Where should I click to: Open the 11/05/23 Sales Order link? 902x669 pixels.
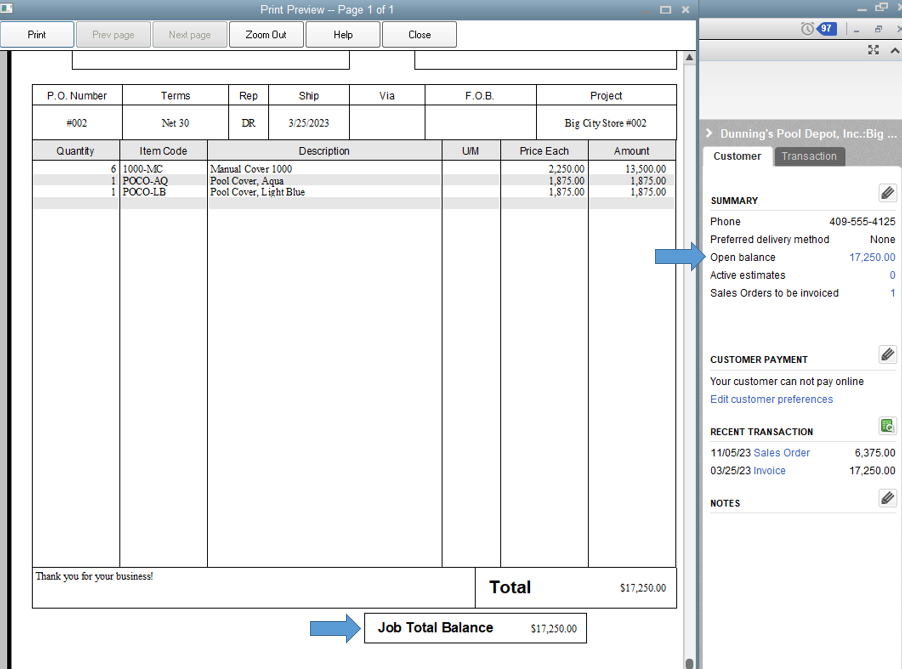[781, 453]
